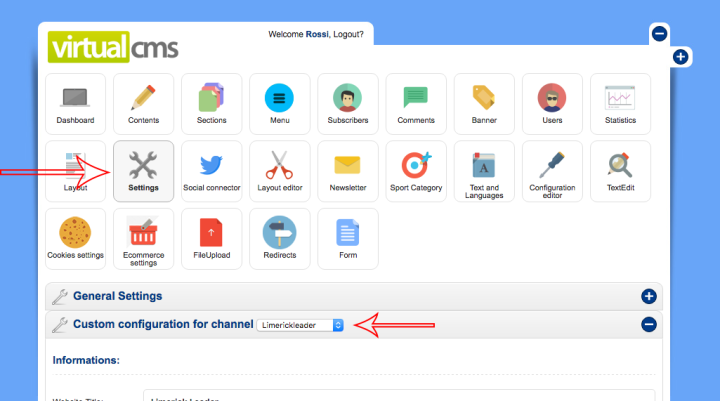
Task: Expand the General Settings section
Action: coord(648,296)
